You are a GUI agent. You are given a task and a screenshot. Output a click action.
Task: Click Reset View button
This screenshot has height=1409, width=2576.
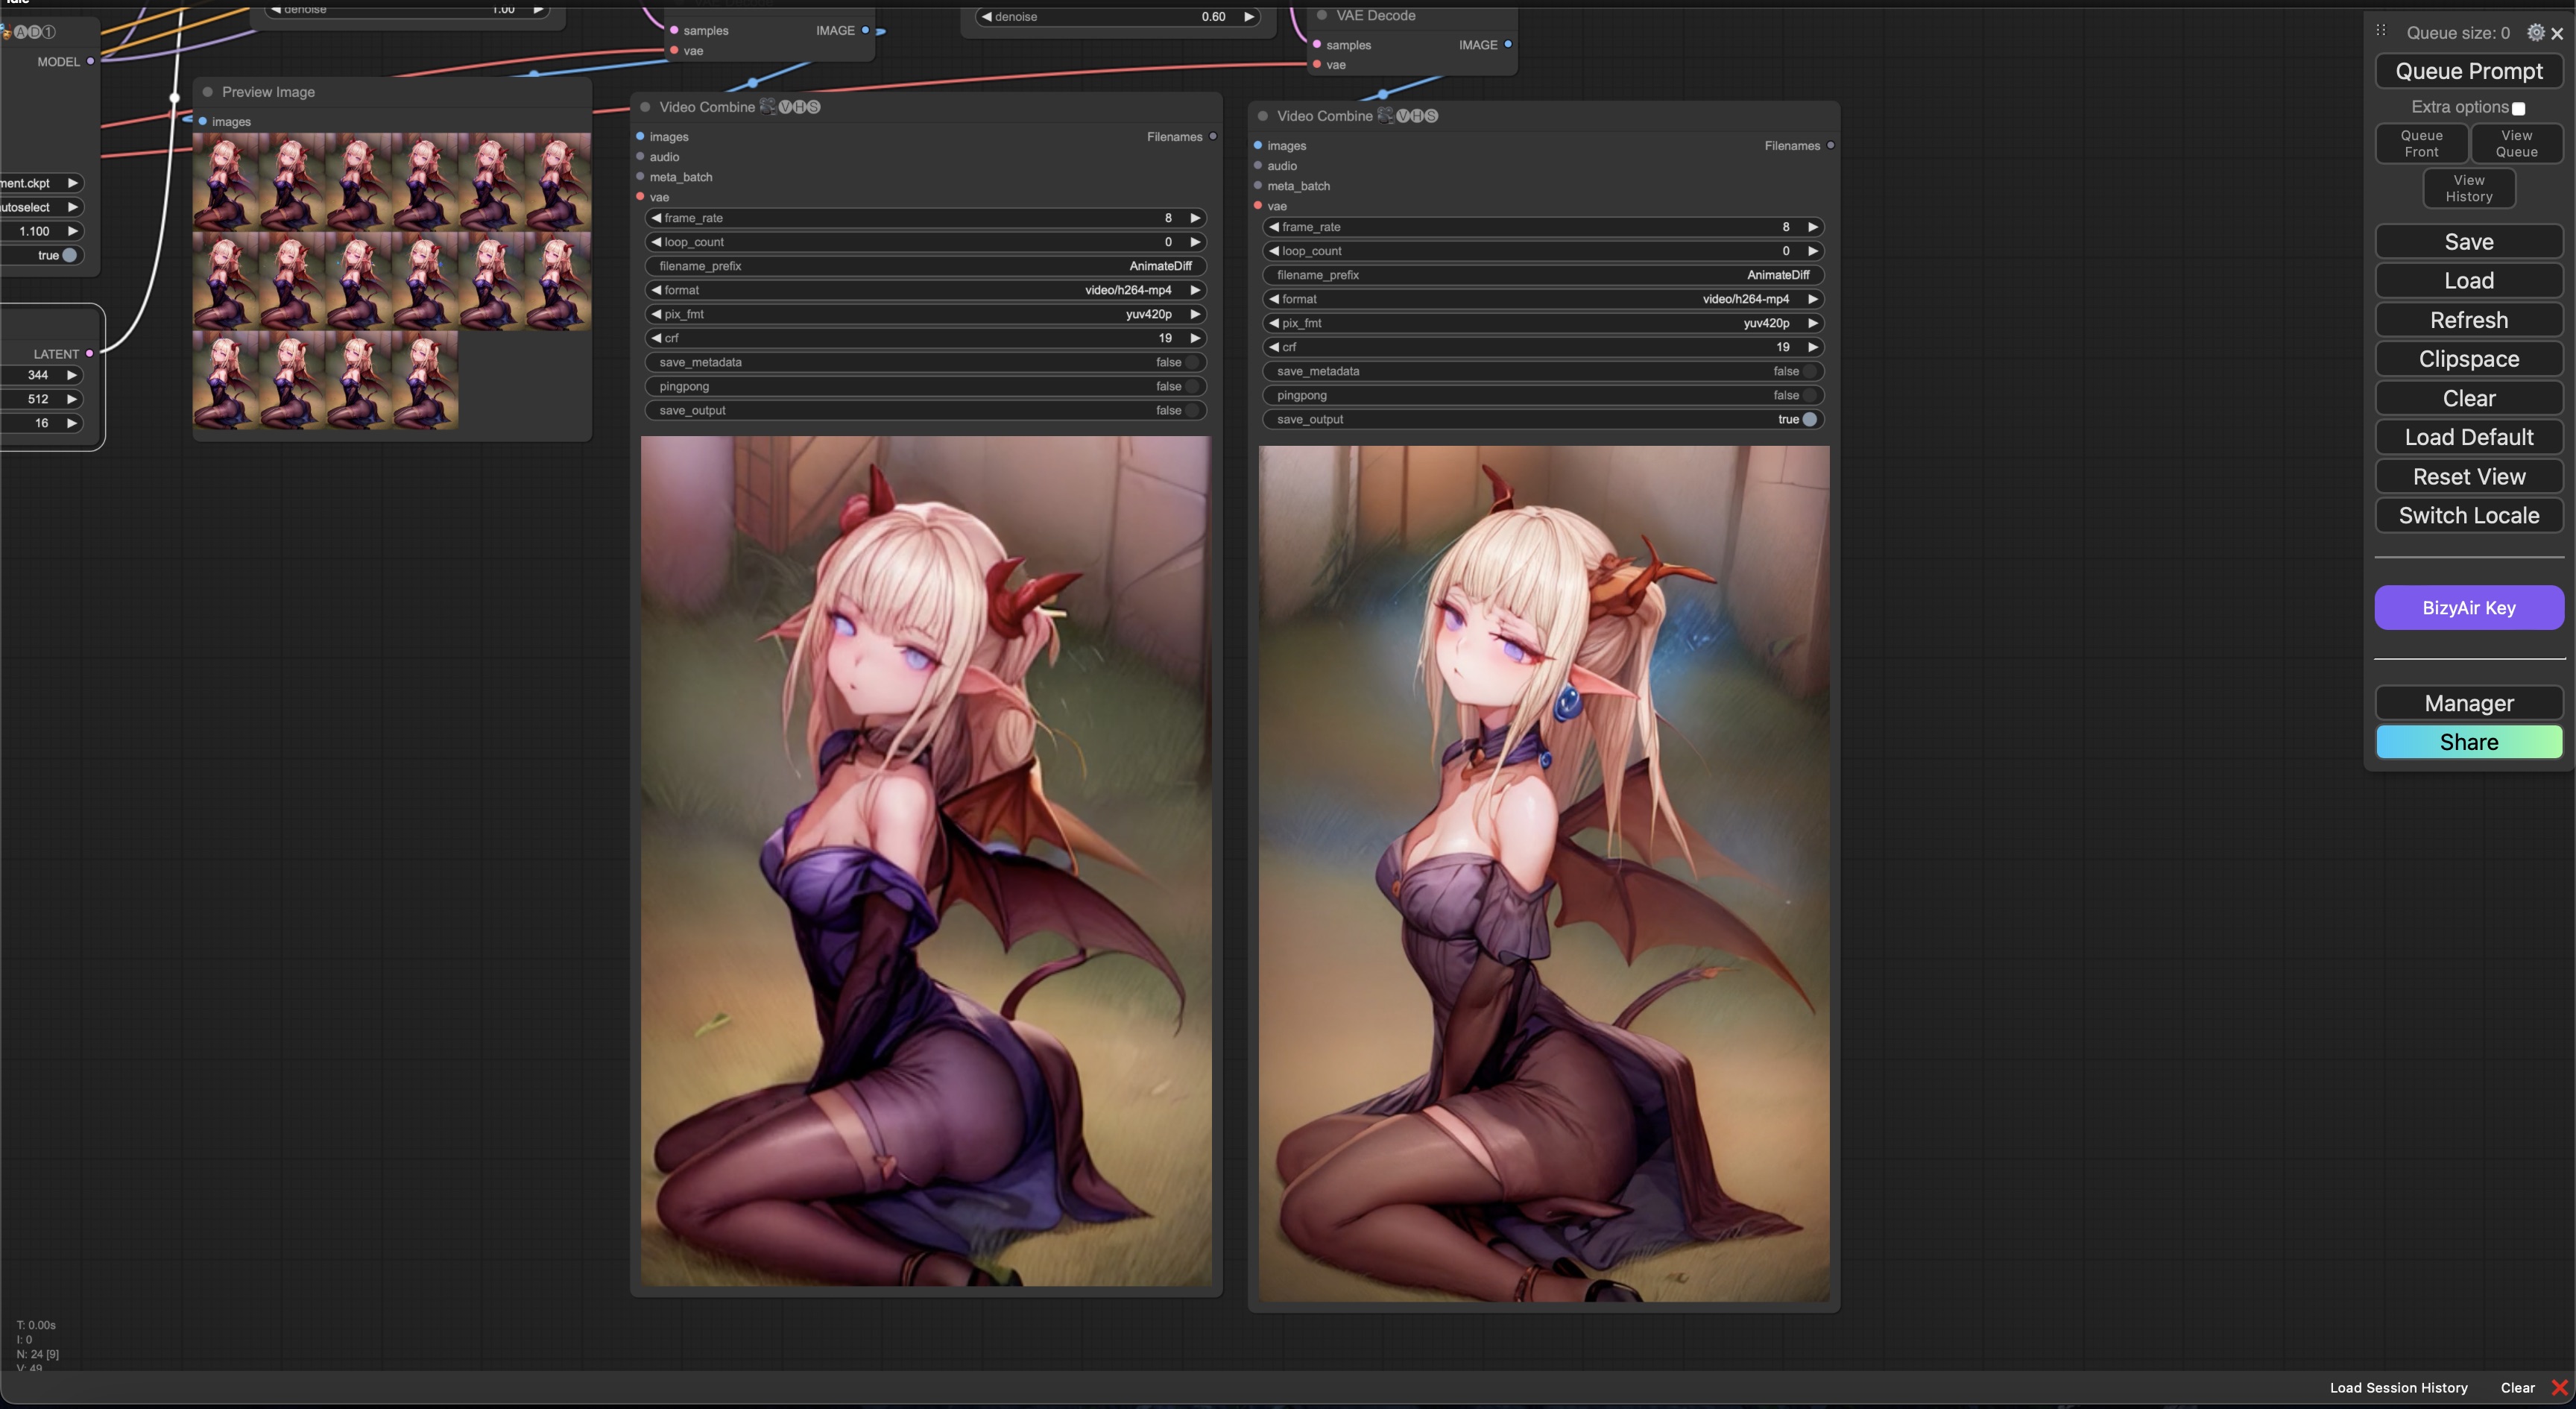pos(2469,477)
